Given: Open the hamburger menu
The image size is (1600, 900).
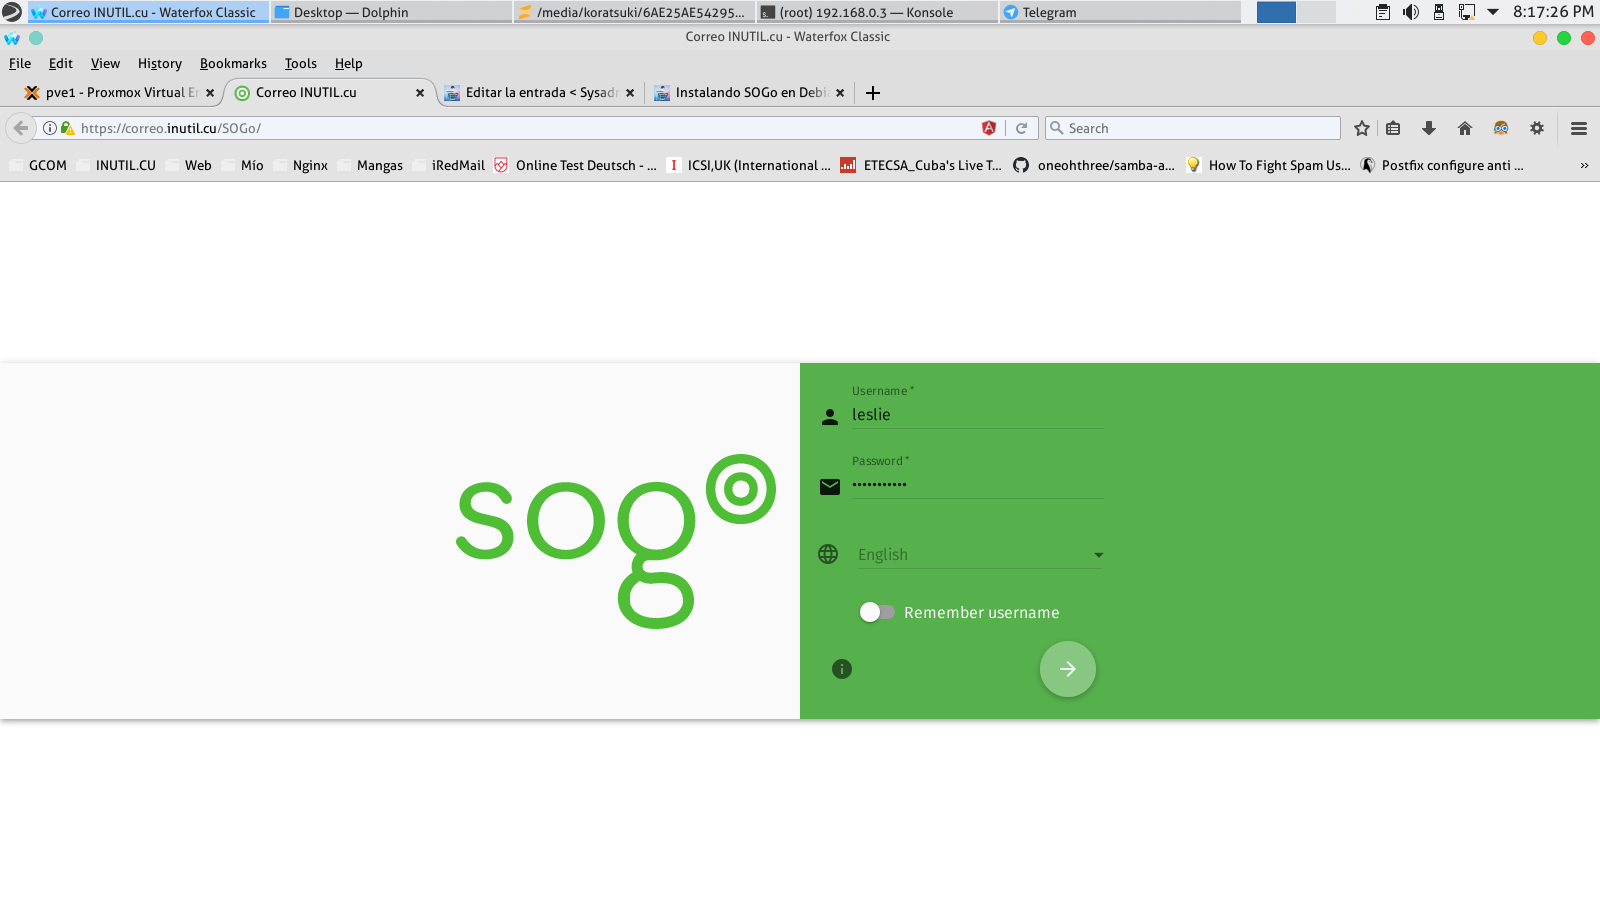Looking at the screenshot, I should (x=1579, y=128).
